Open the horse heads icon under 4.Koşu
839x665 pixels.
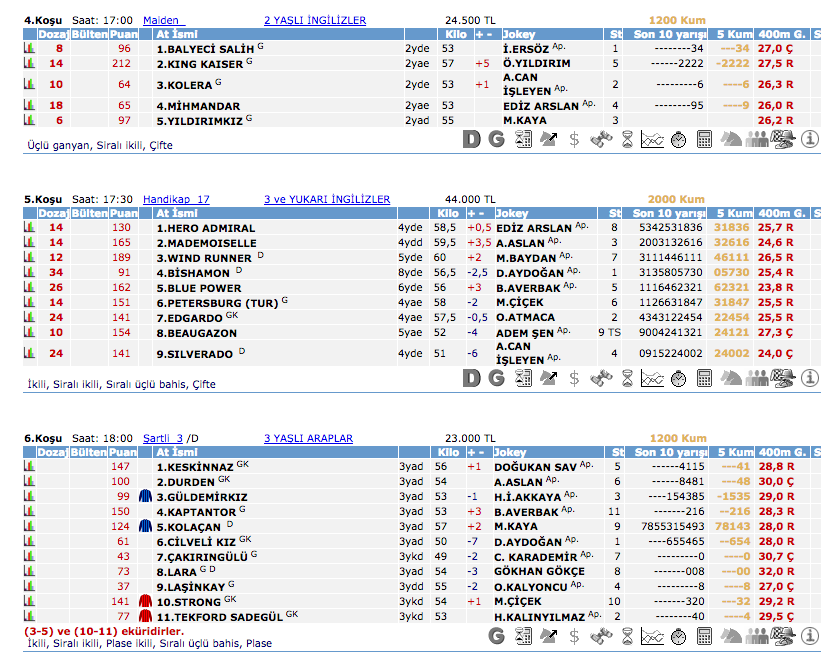[x=732, y=140]
